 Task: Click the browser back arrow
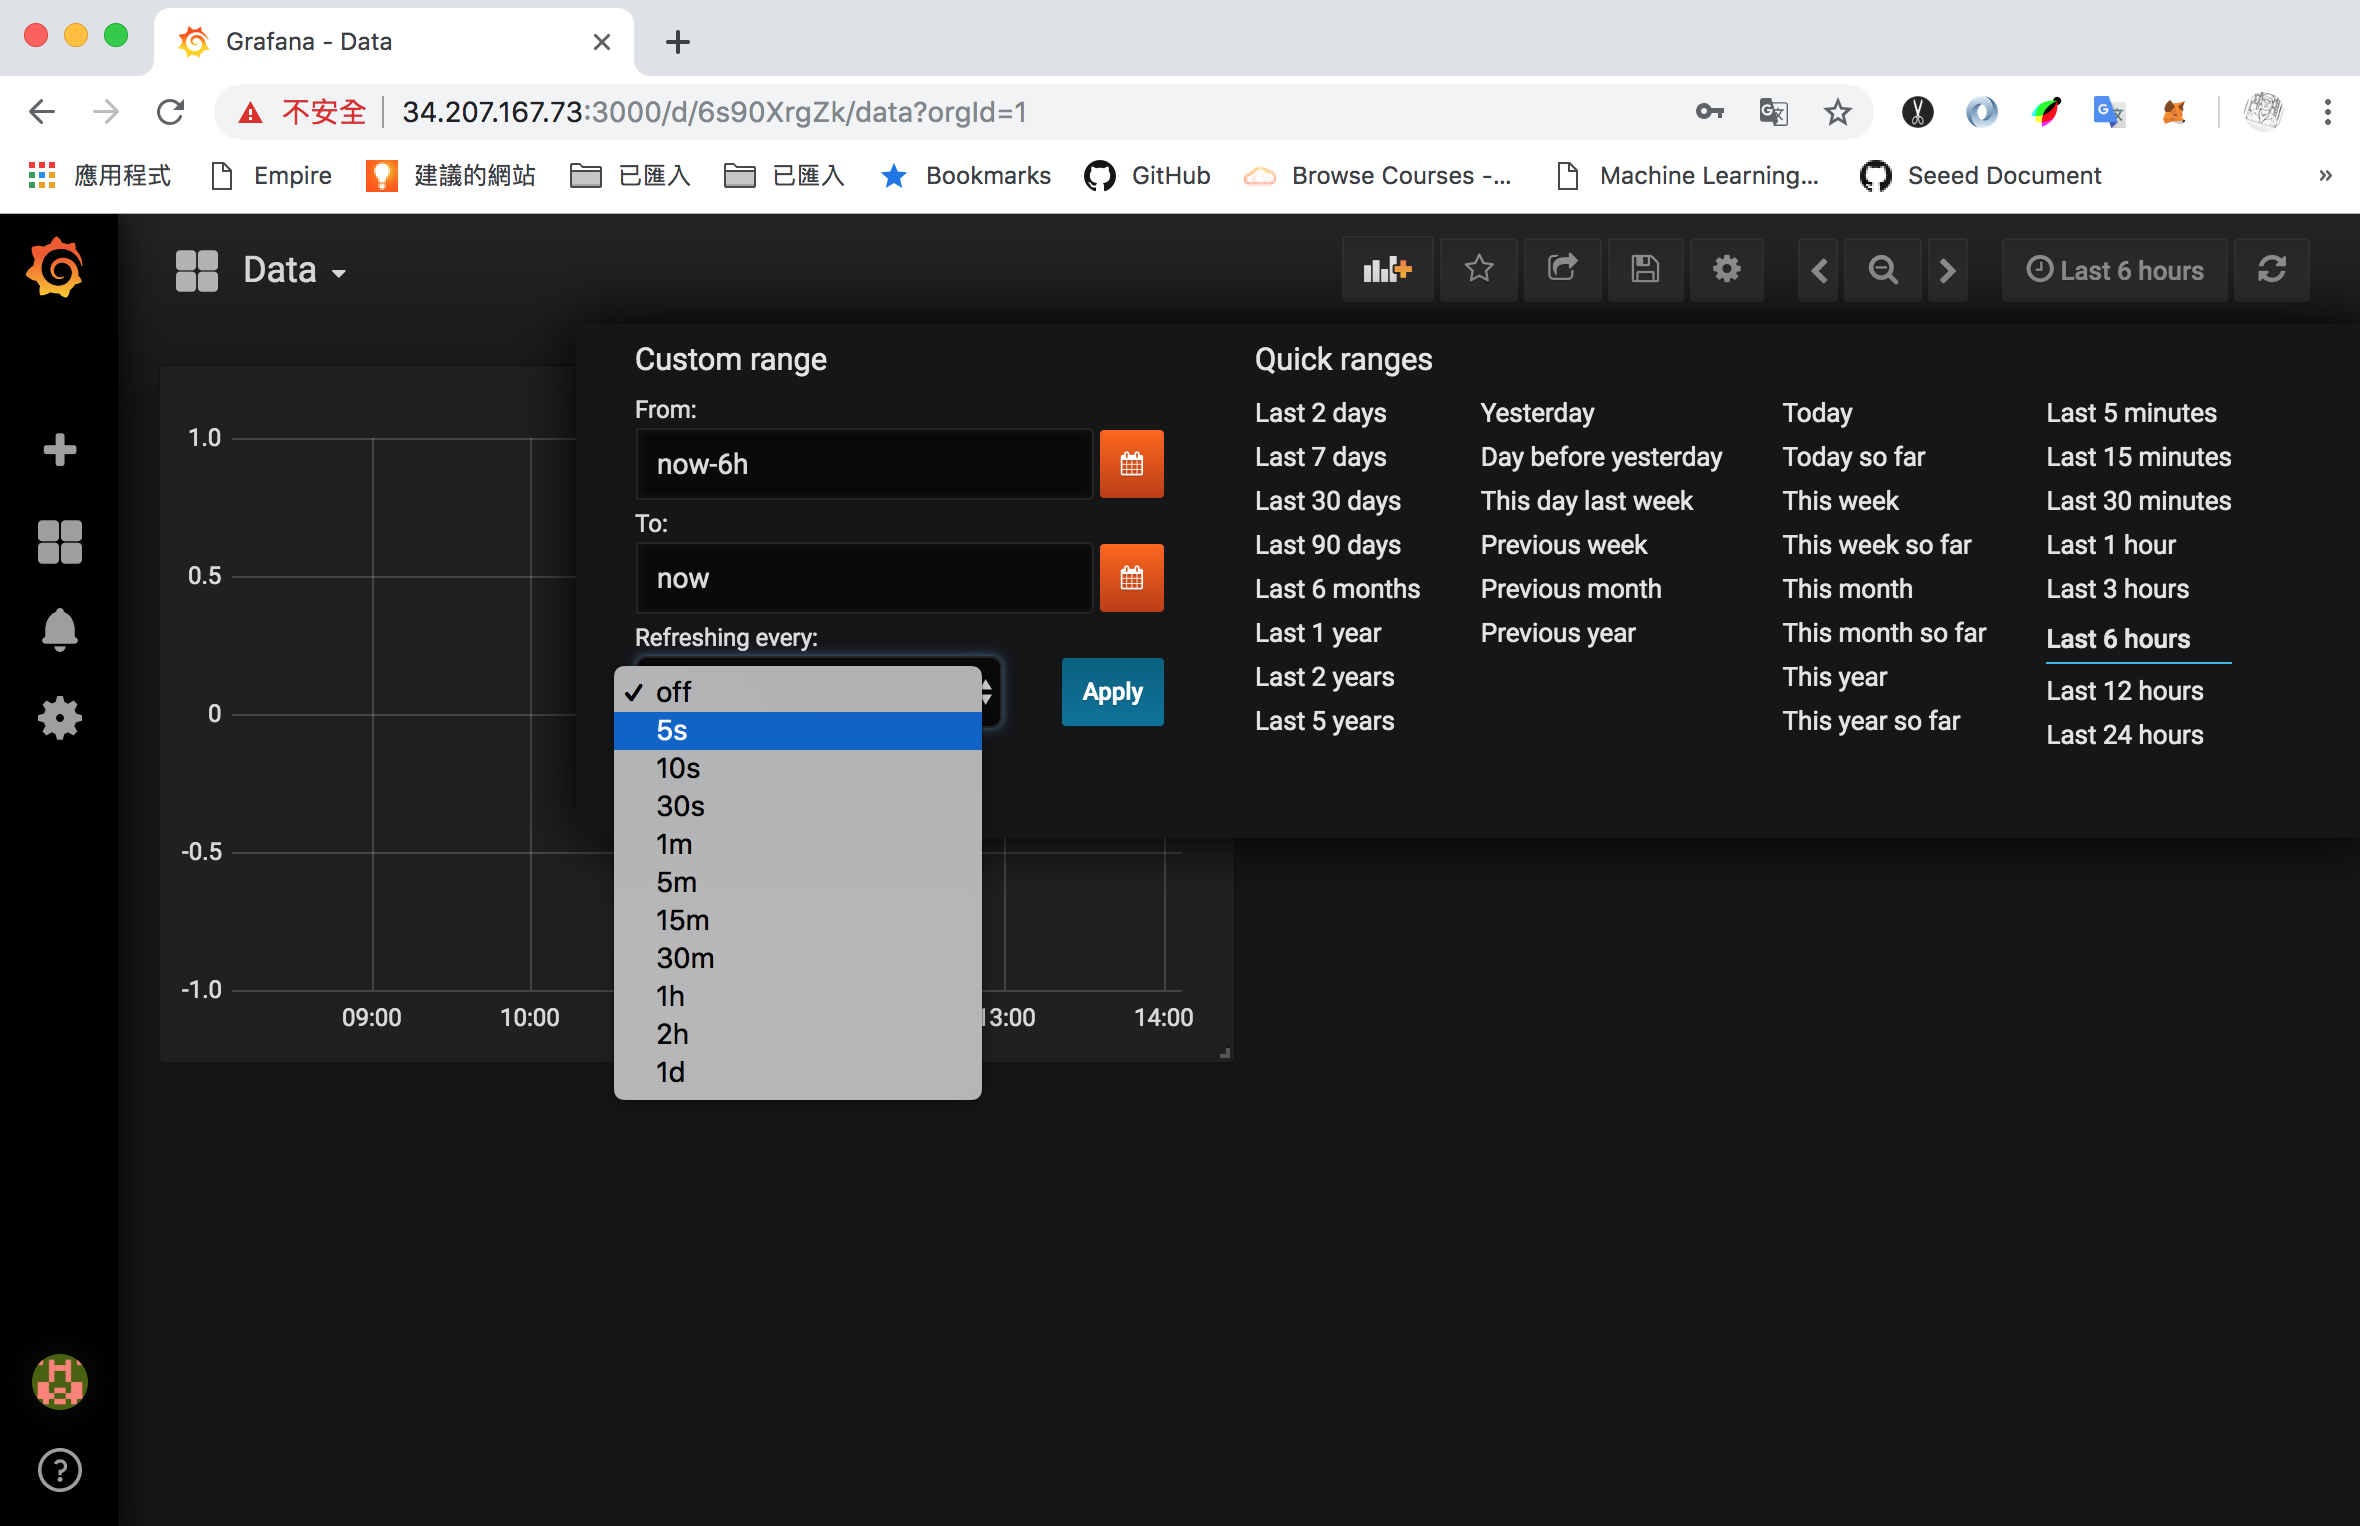click(x=42, y=112)
